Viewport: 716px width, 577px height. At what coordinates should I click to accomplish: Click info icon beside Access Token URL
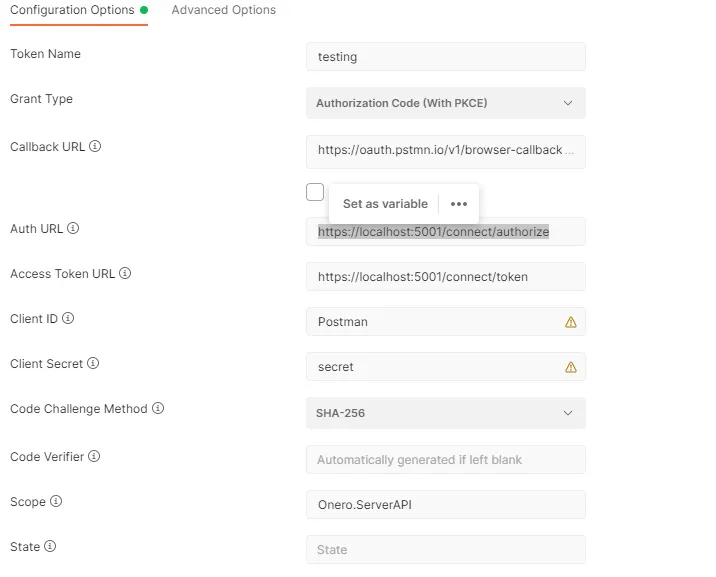click(x=125, y=273)
